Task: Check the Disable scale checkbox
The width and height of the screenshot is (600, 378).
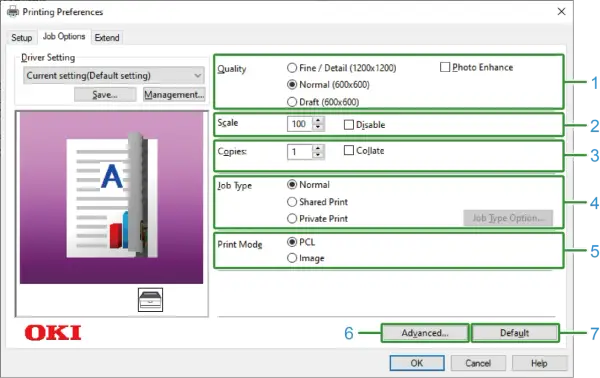Action: click(x=349, y=125)
